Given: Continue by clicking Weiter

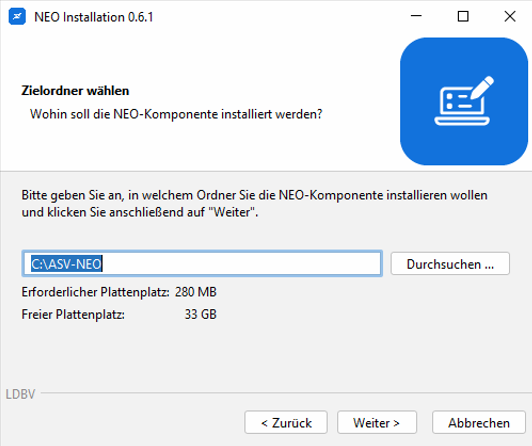Looking at the screenshot, I should pos(377,423).
